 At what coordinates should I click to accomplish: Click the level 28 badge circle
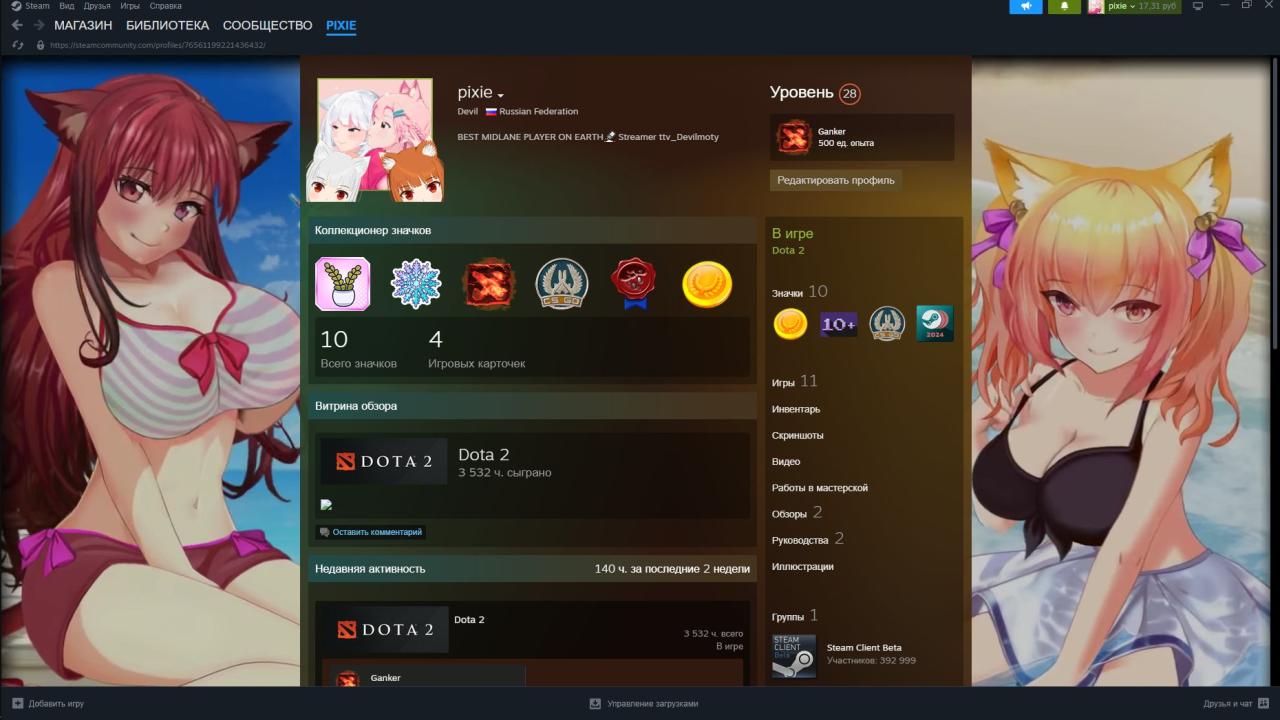coord(850,94)
